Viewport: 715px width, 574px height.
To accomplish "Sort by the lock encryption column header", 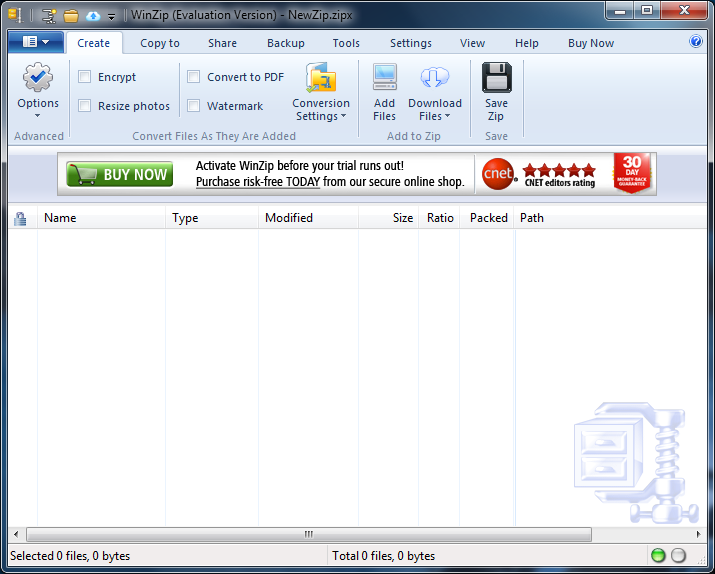I will 20,218.
